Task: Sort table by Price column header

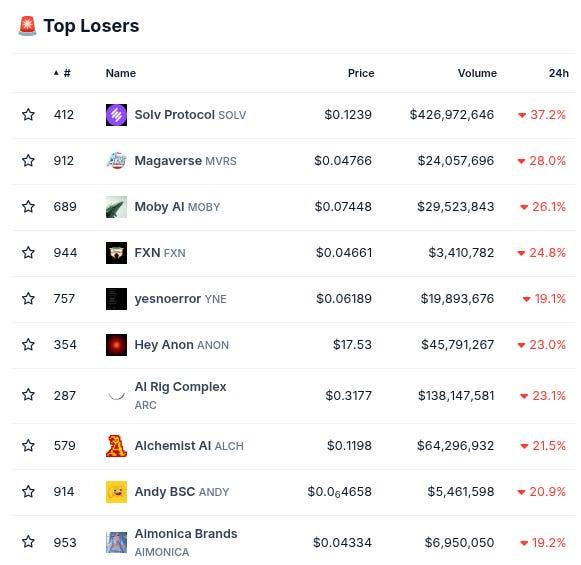Action: pos(361,73)
